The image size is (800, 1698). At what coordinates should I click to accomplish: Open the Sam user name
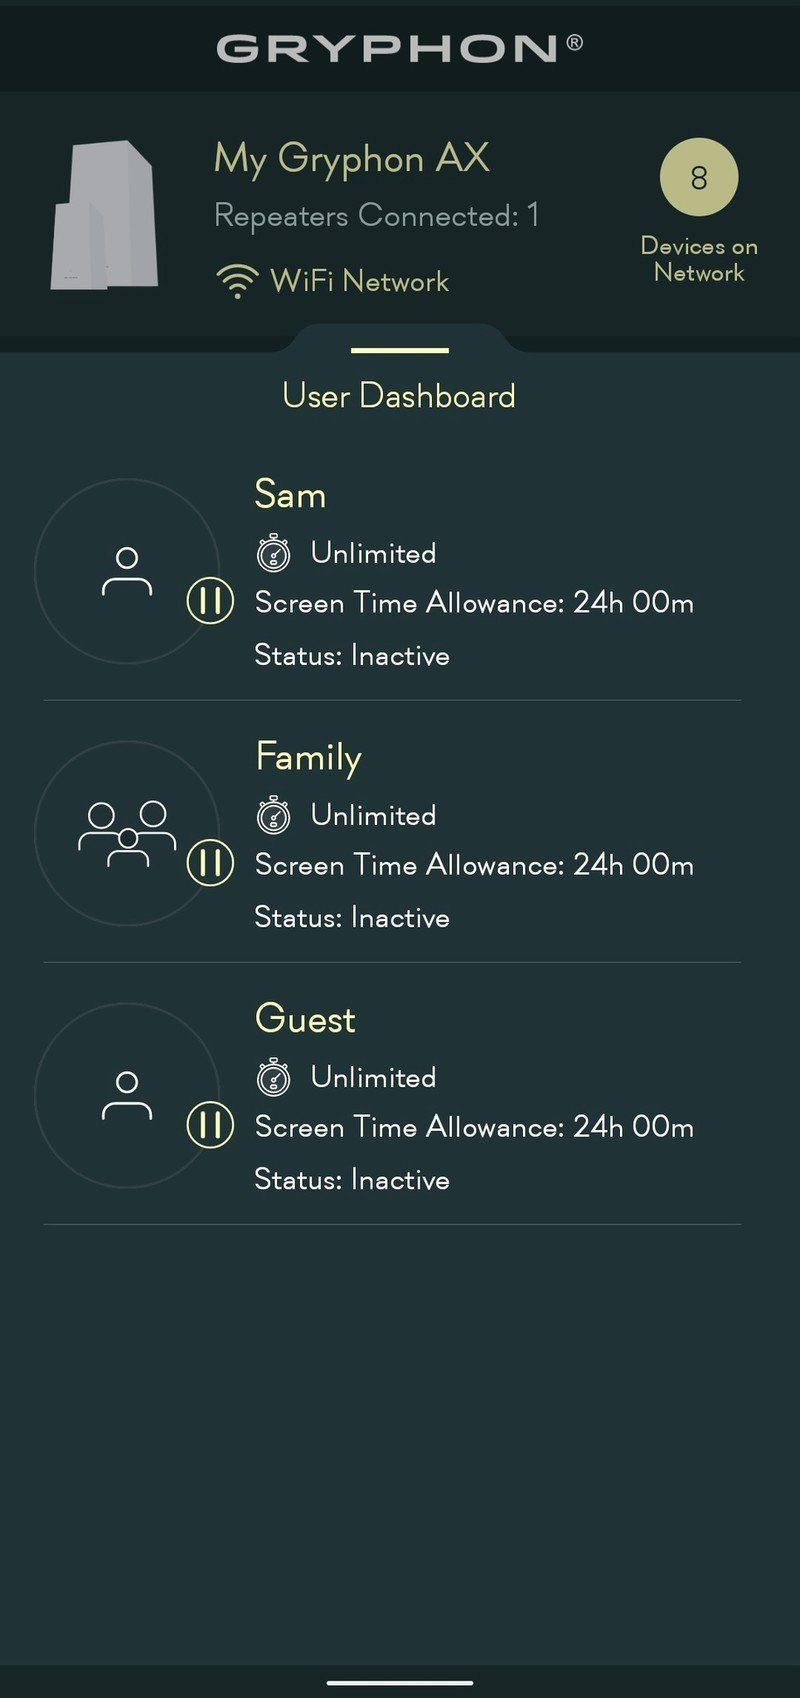pos(290,495)
